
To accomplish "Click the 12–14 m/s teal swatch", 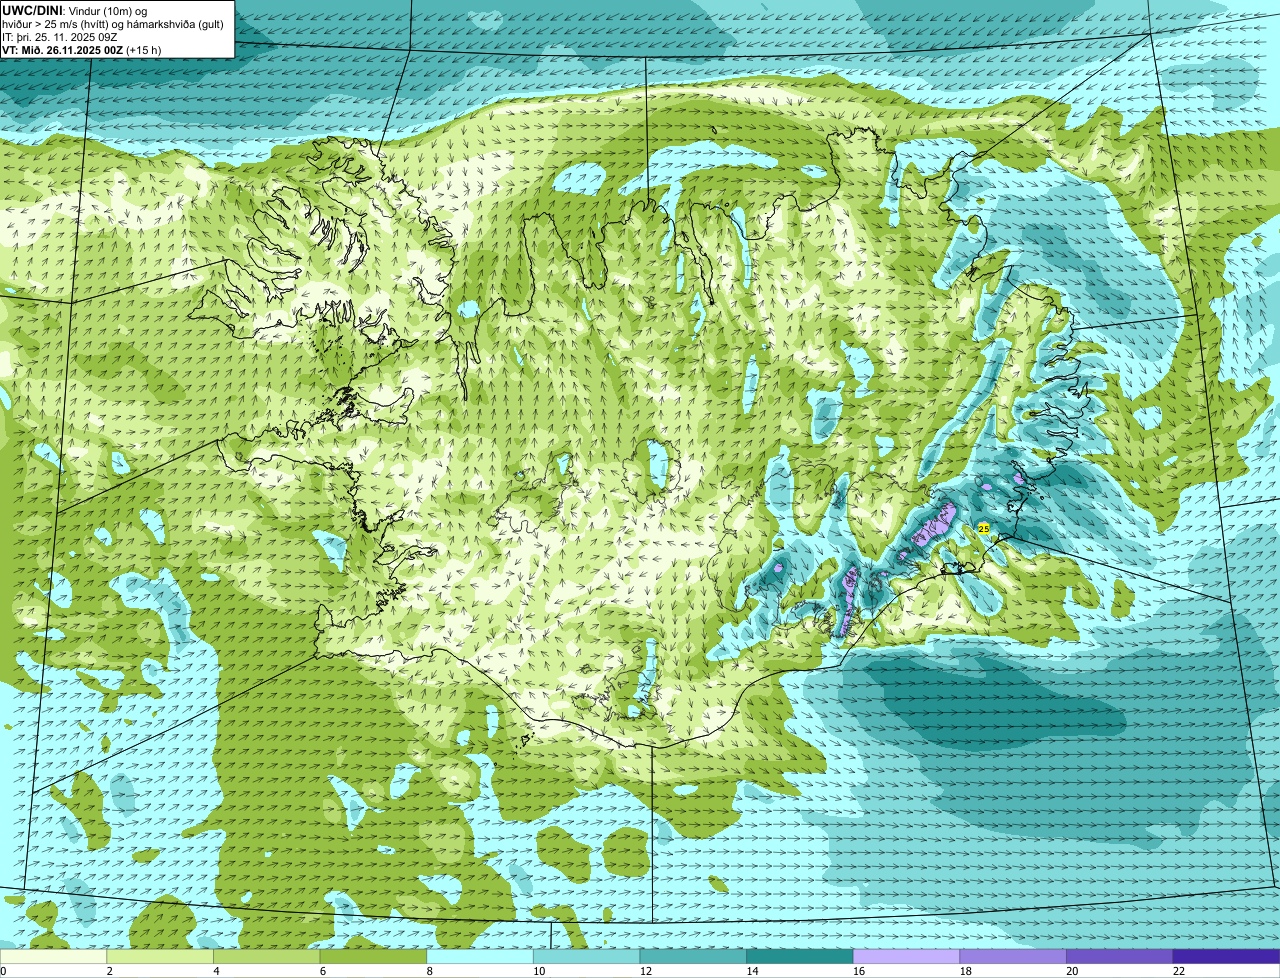I will (x=693, y=956).
